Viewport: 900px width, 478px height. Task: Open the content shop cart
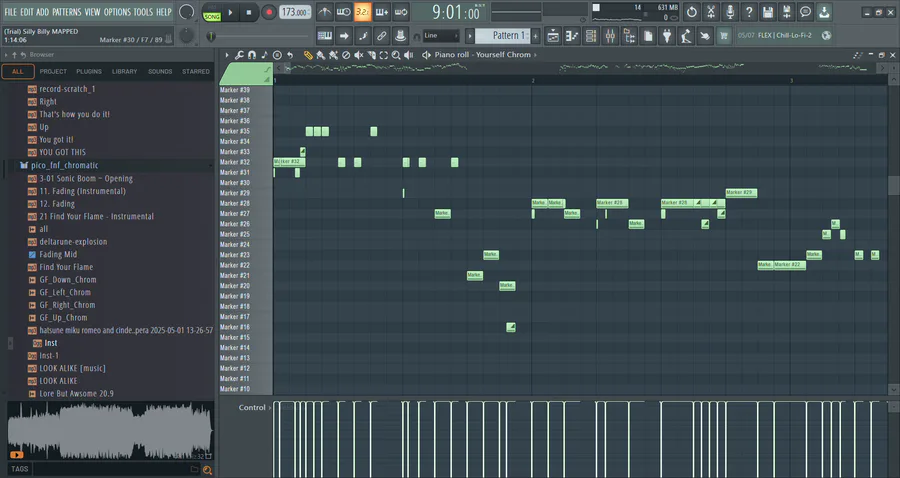click(x=723, y=36)
